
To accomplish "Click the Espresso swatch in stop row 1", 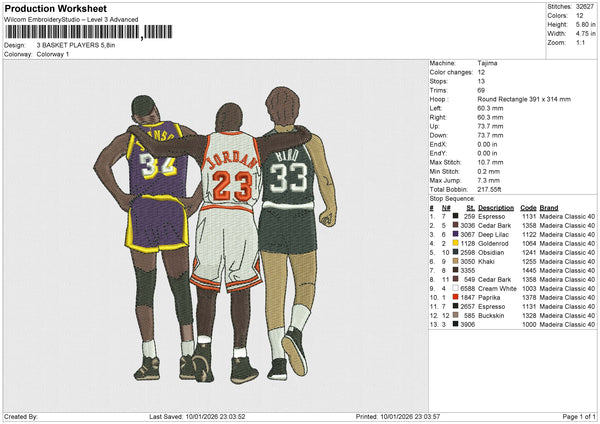I will [x=455, y=217].
